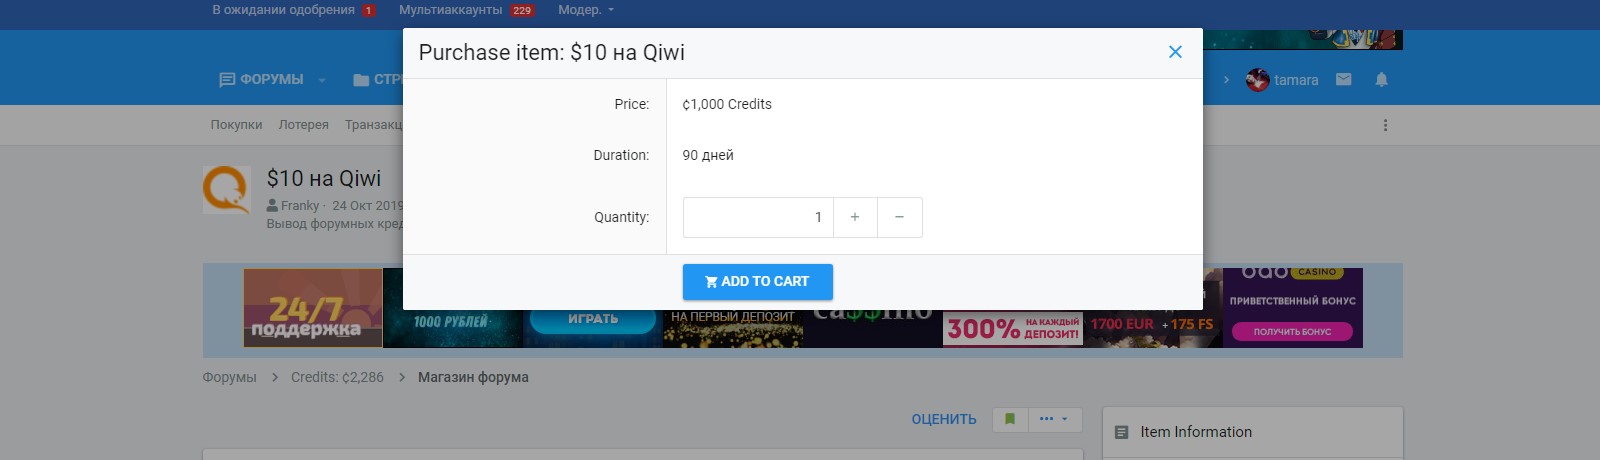Decrease quantity with the minus button
Image resolution: width=1600 pixels, height=460 pixels.
[x=899, y=217]
